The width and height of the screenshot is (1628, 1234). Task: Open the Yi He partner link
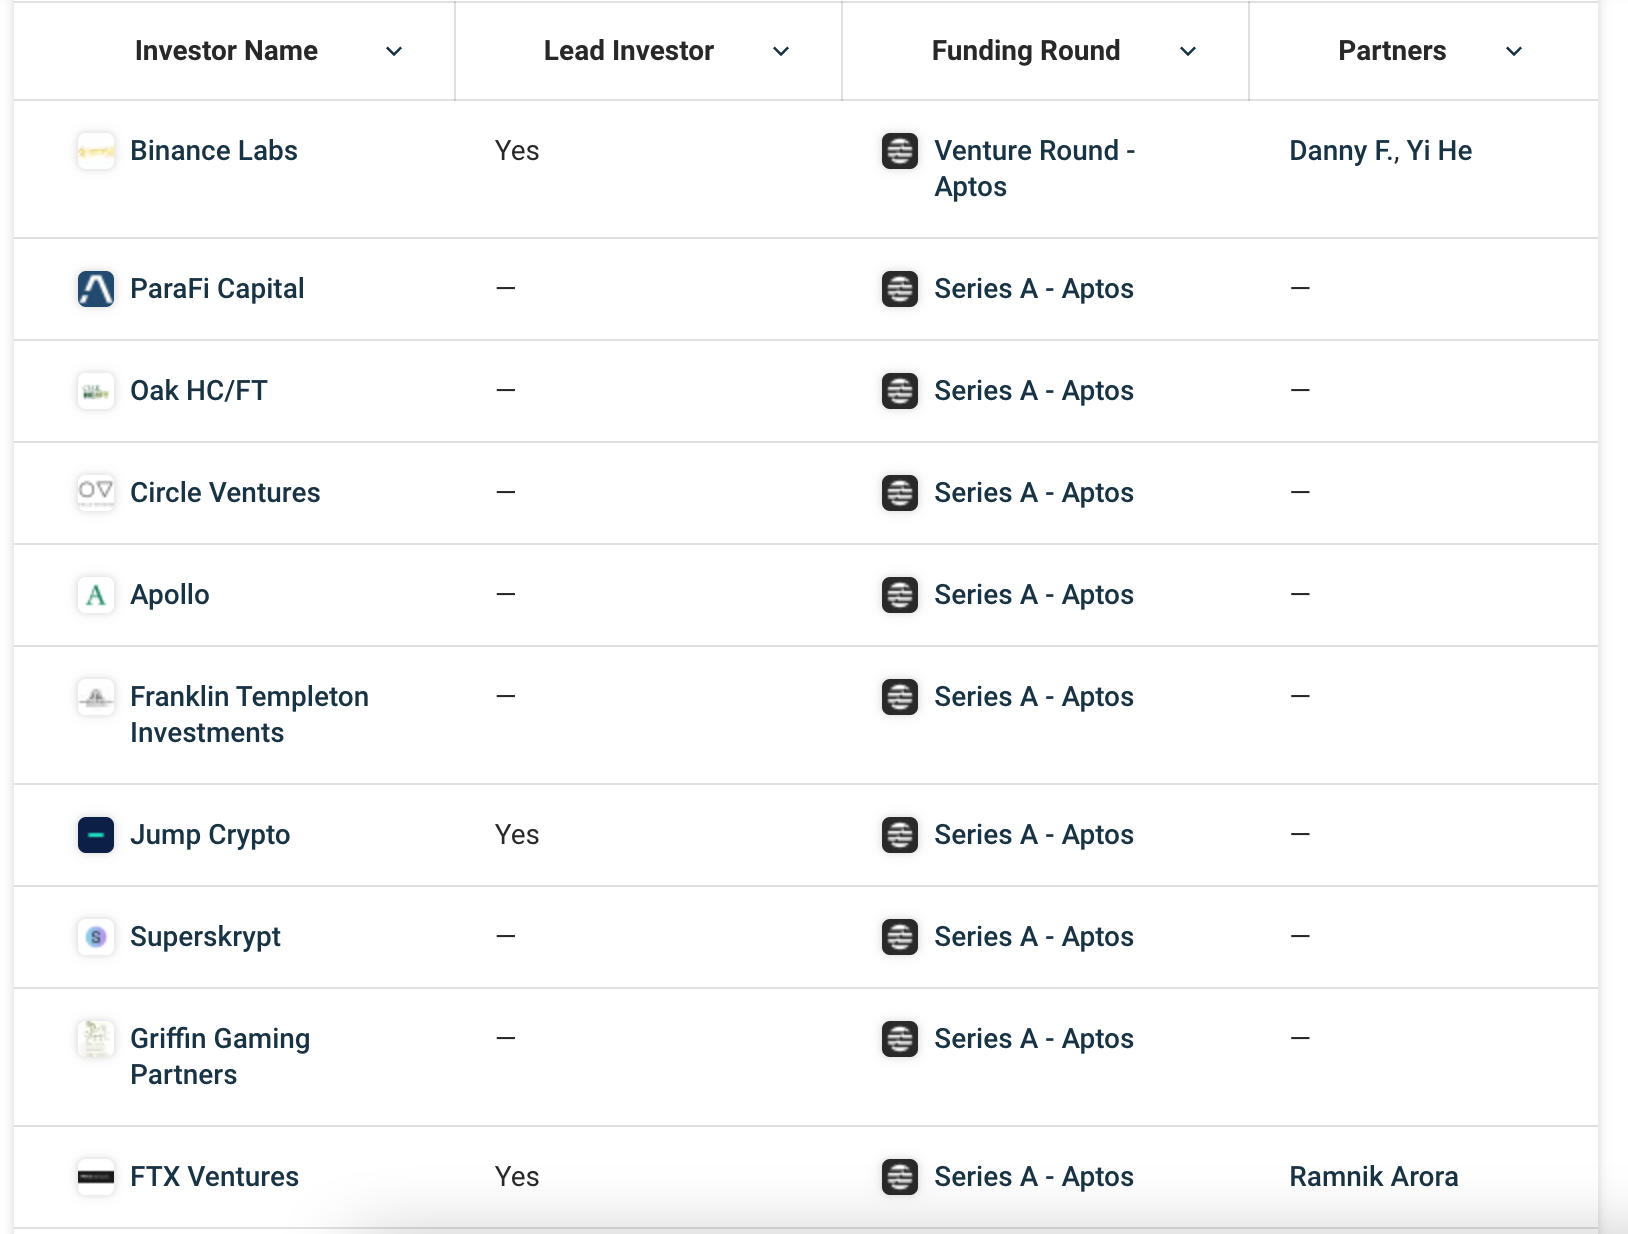(1439, 151)
